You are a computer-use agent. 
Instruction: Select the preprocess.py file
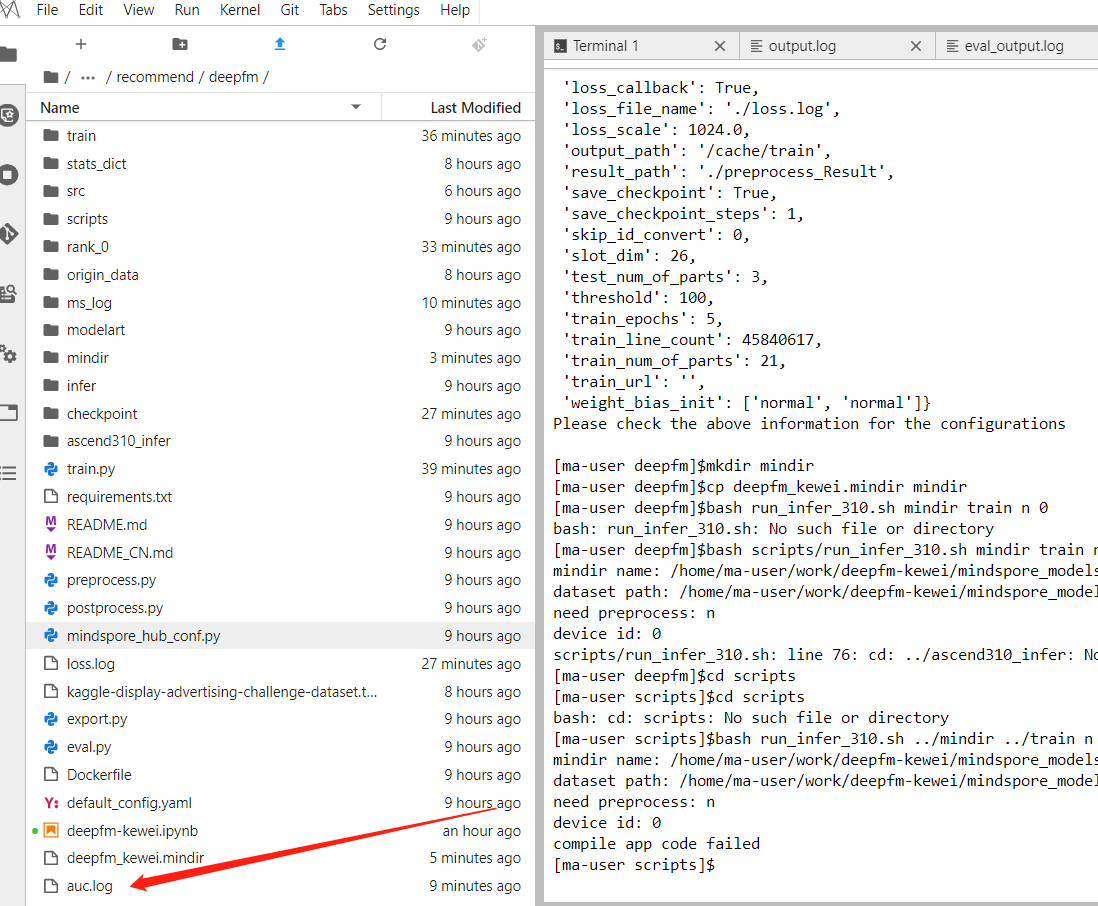281,580
